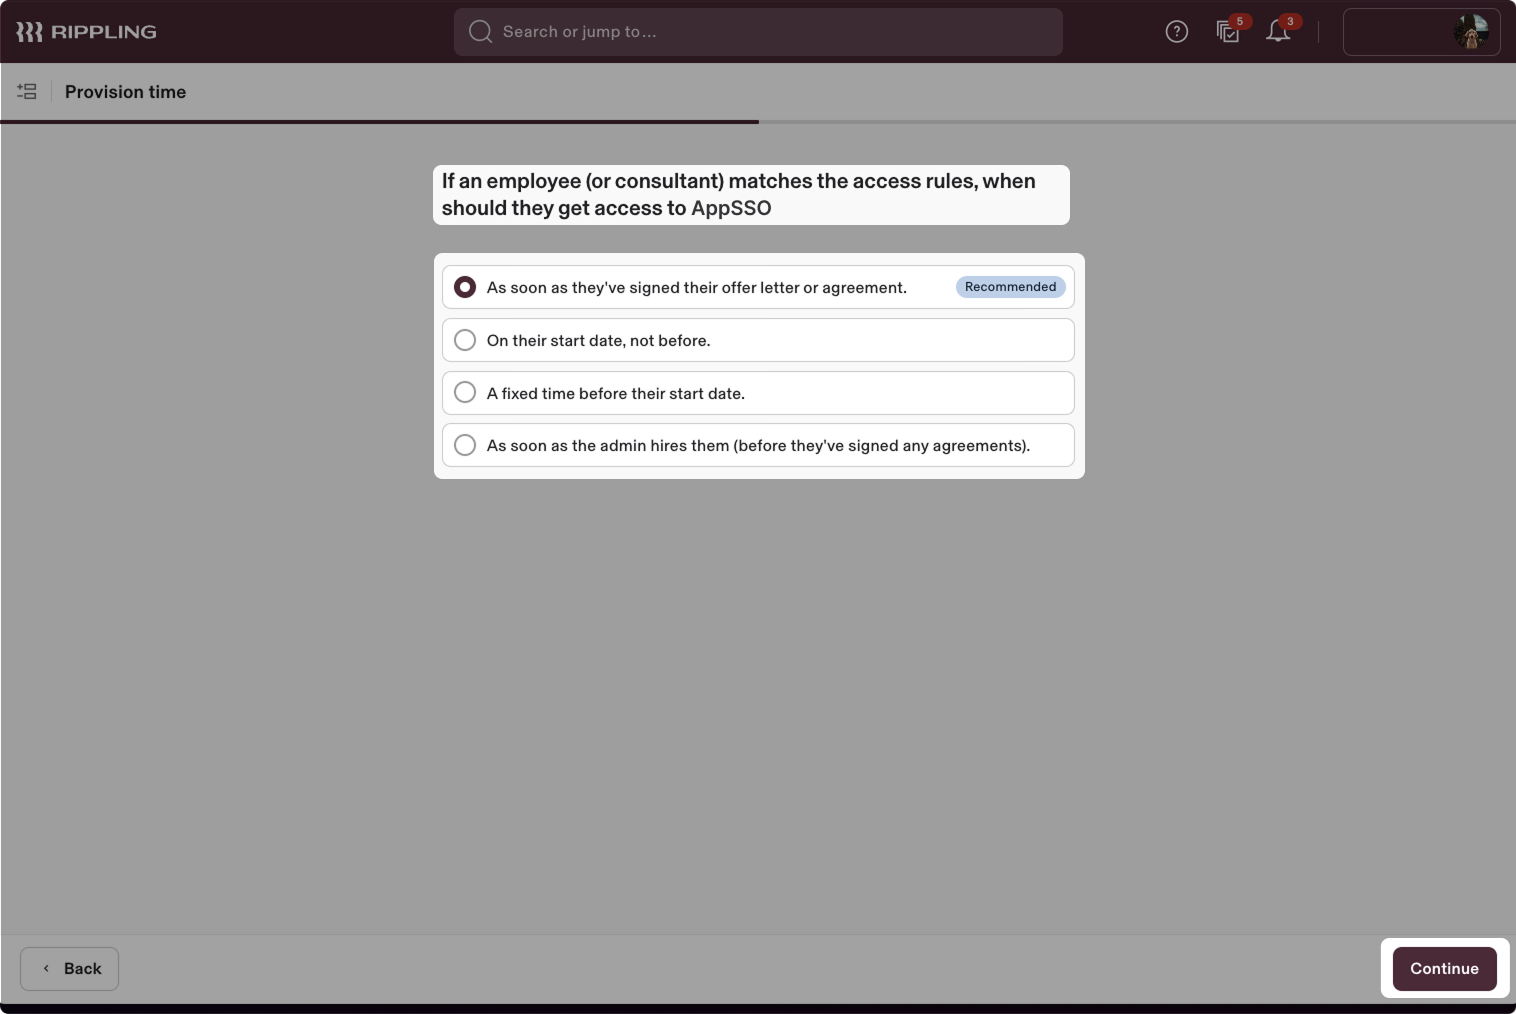Click the Rippling logo in the top bar
The image size is (1516, 1014).
point(86,31)
